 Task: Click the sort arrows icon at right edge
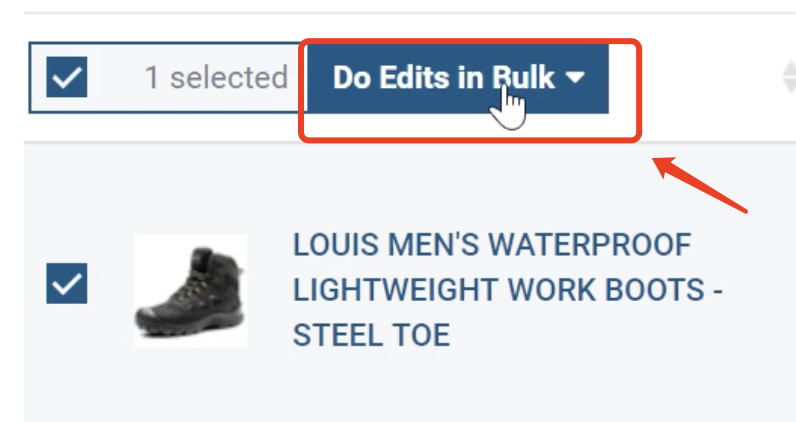(788, 78)
